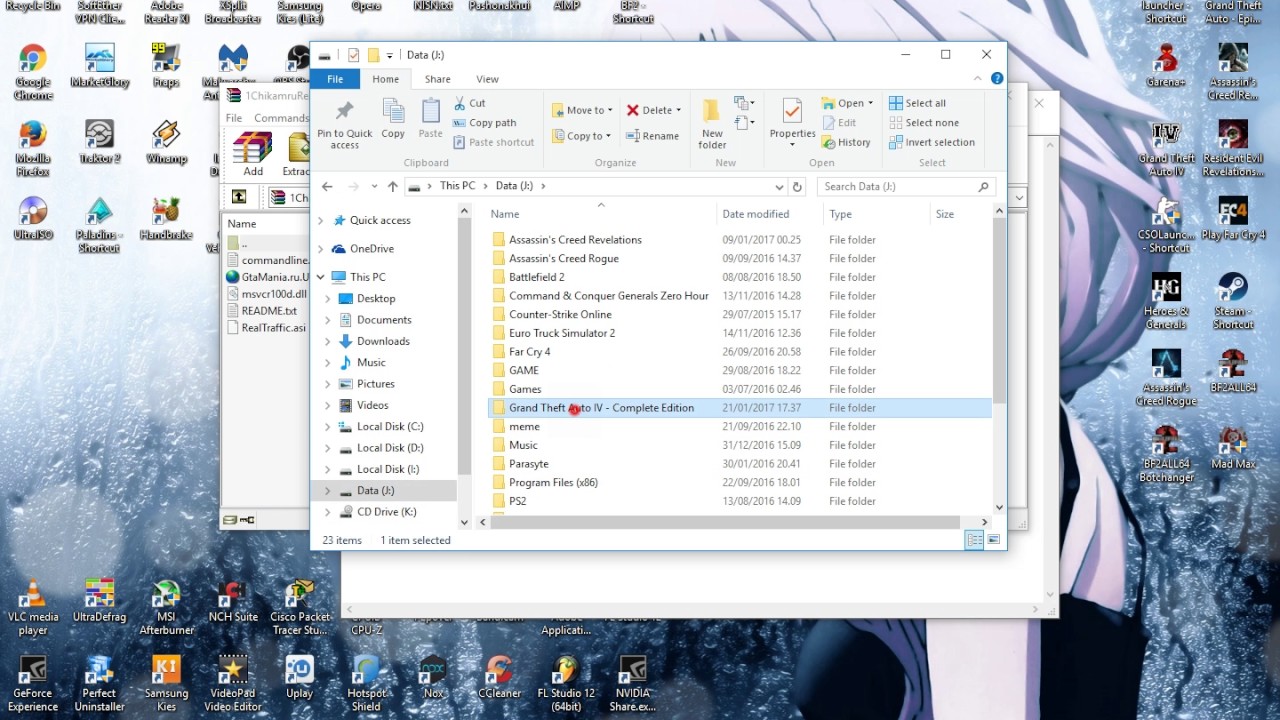Click Edit in the Open group

coord(839,123)
